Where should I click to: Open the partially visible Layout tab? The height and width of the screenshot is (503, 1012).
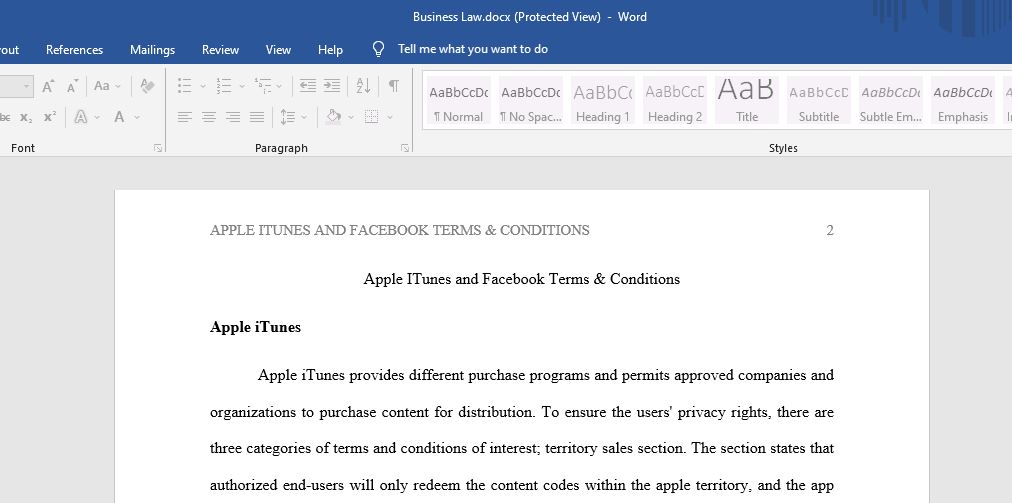[10, 50]
